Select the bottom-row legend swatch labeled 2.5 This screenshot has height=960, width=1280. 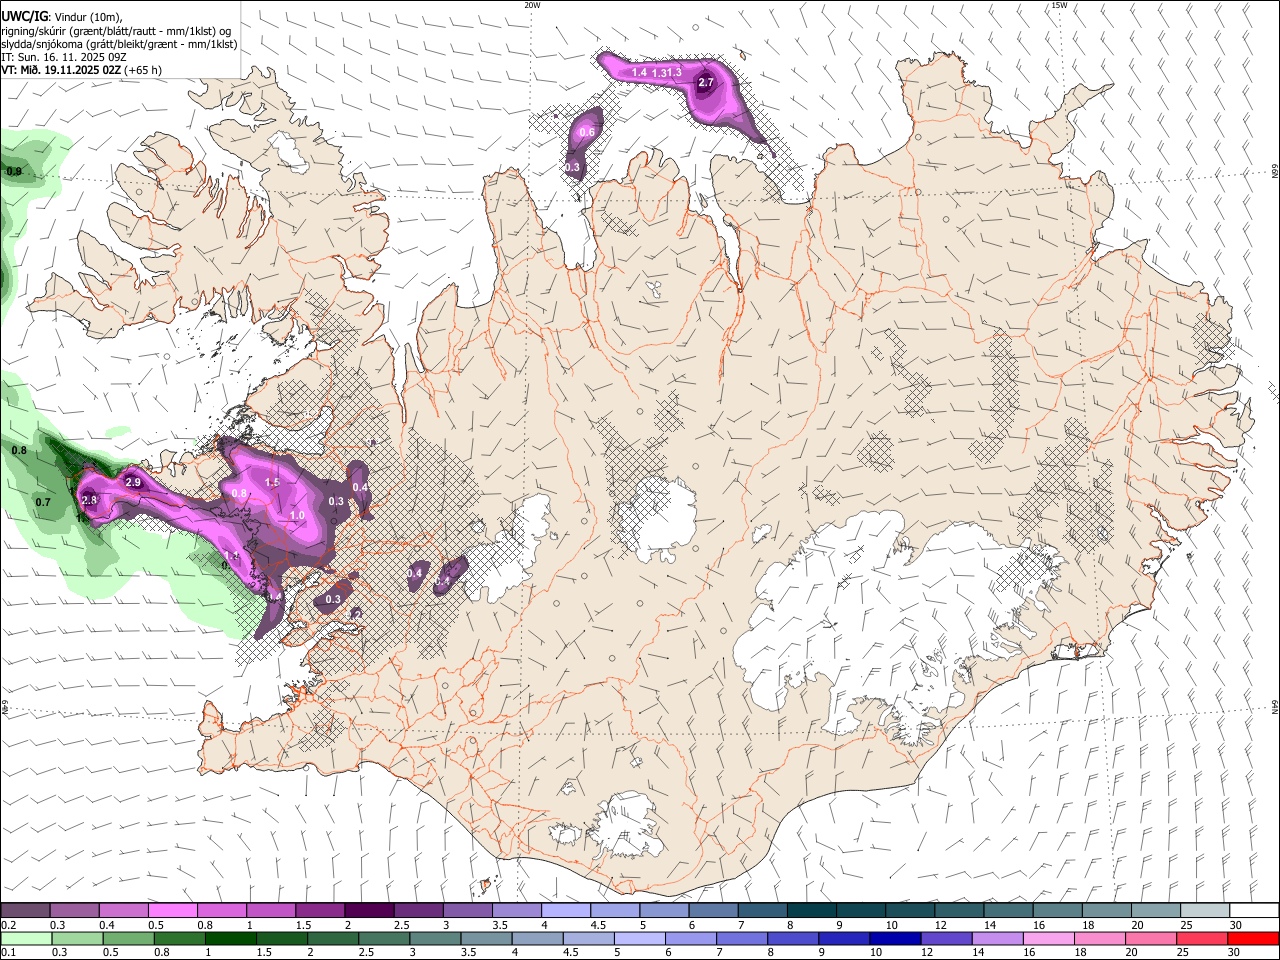click(384, 938)
